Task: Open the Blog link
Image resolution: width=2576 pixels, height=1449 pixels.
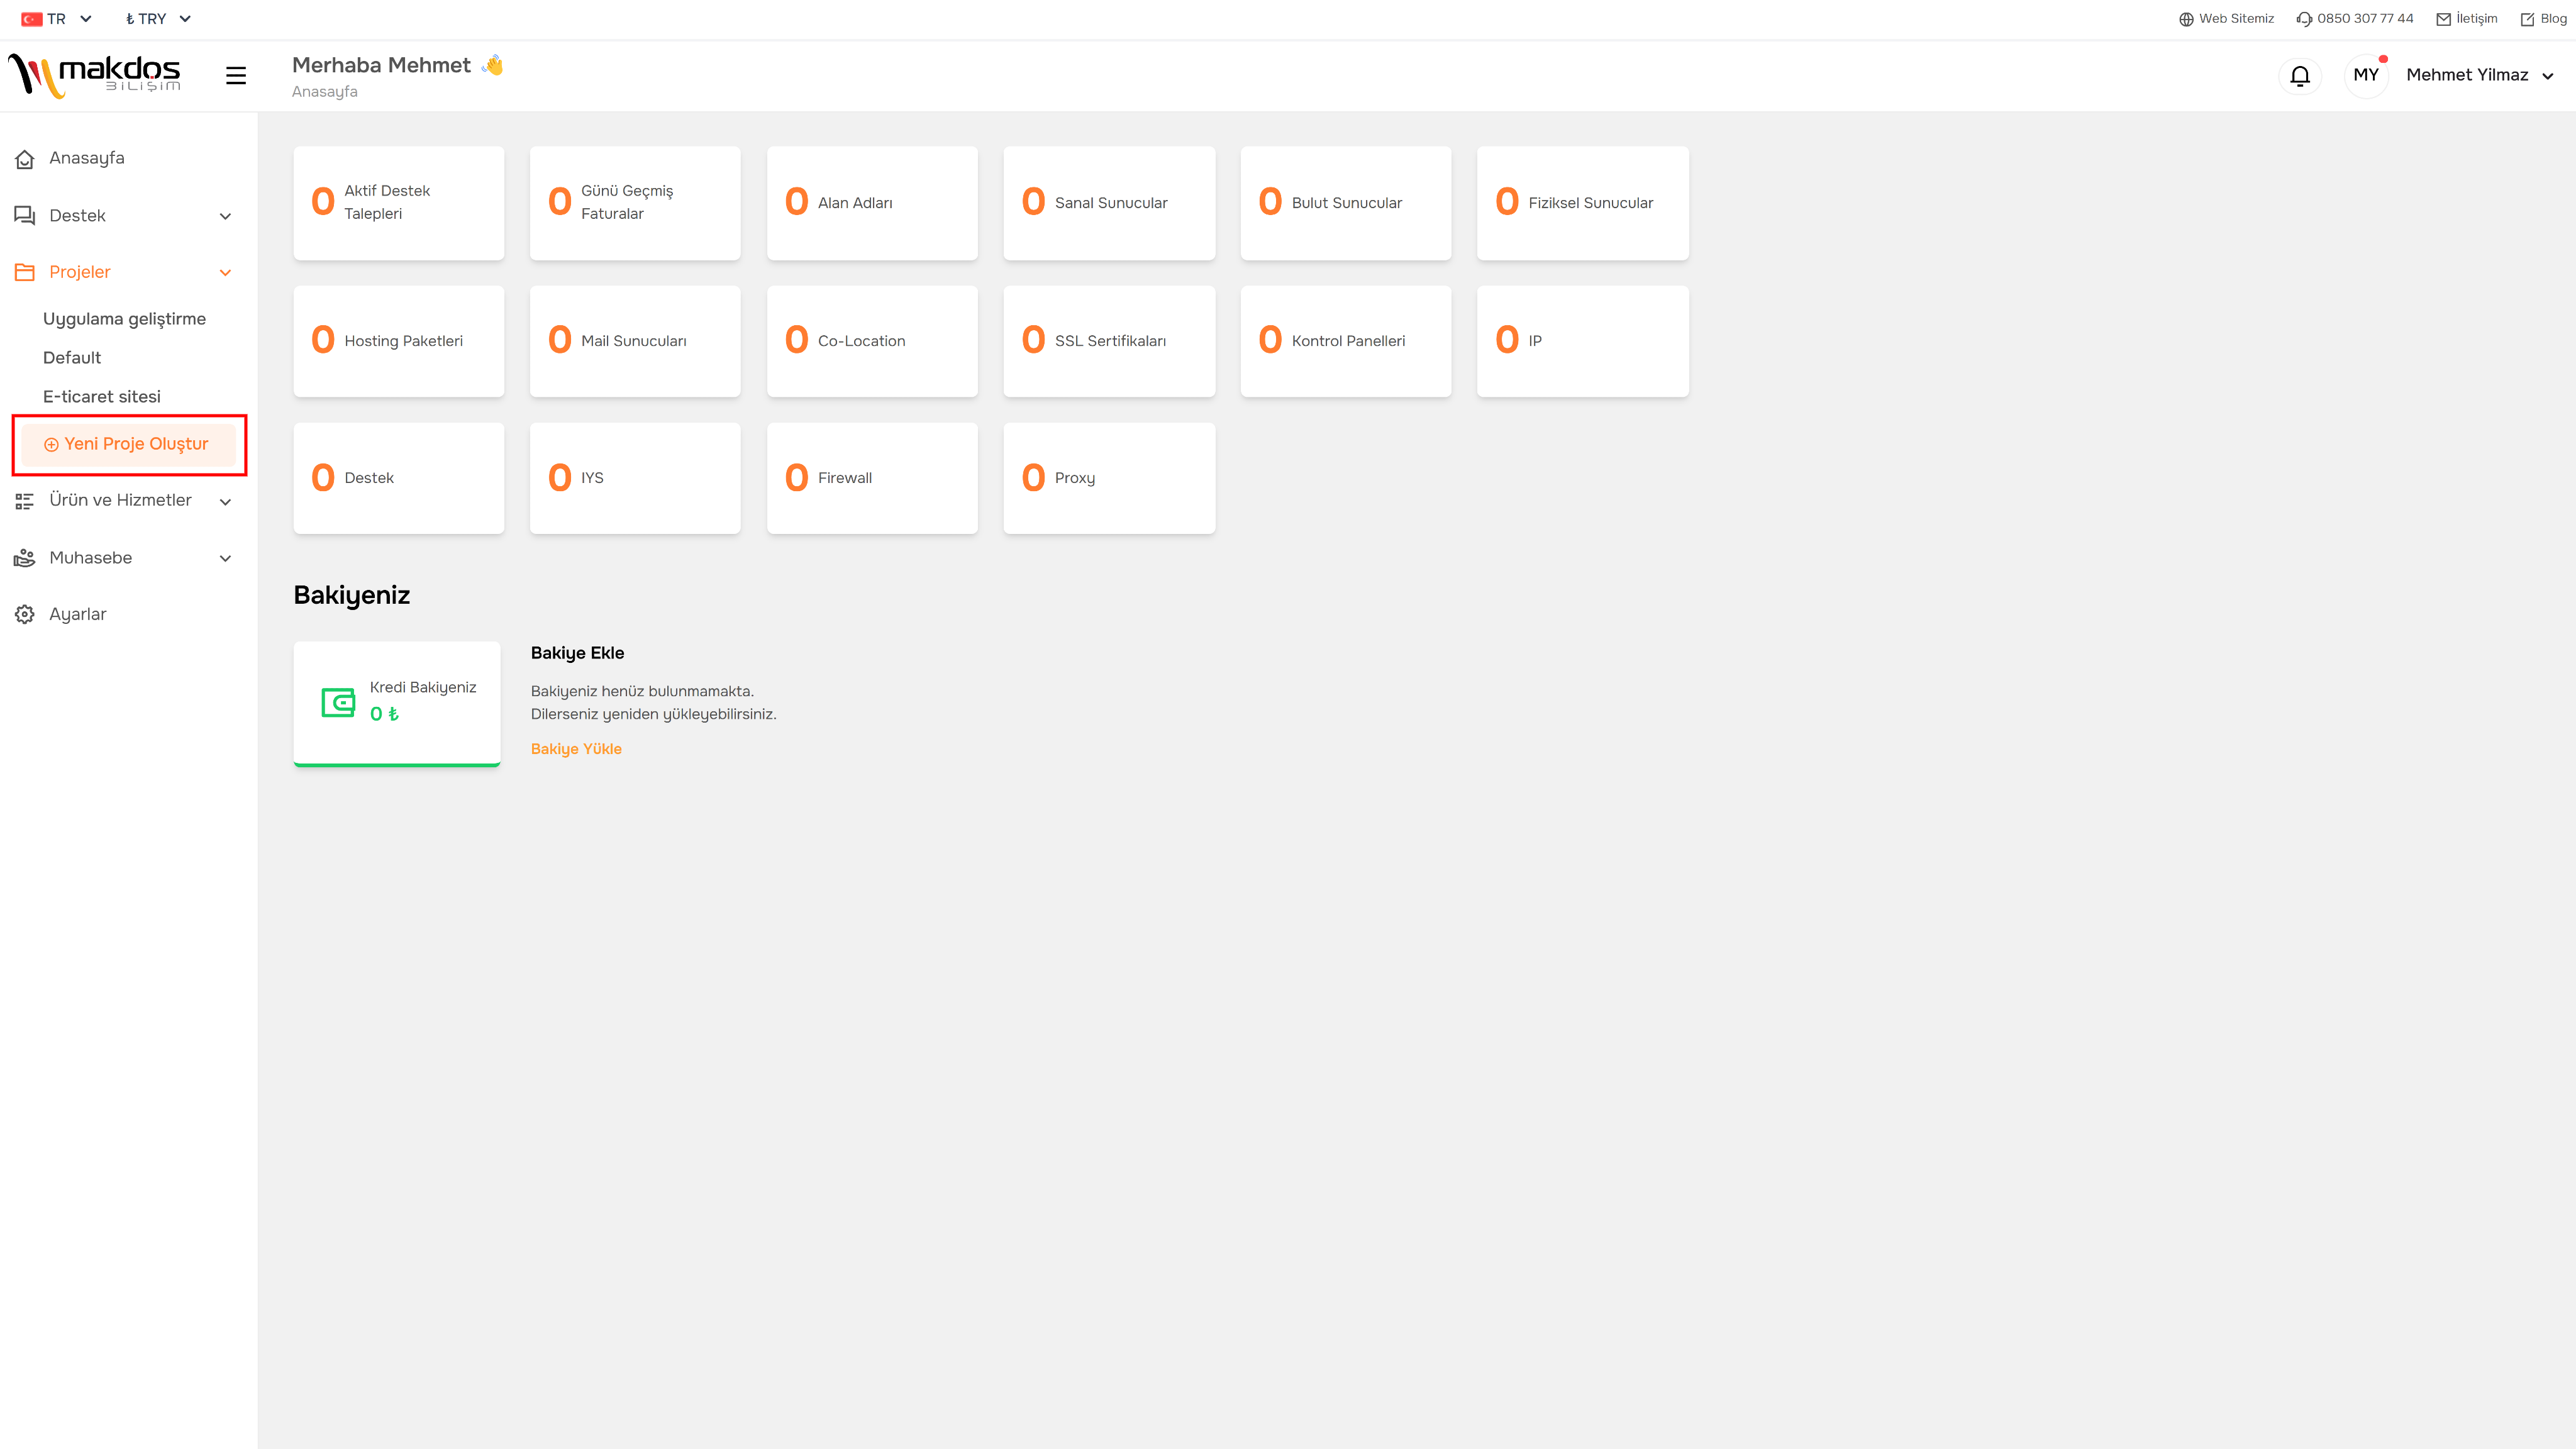Action: [2544, 19]
